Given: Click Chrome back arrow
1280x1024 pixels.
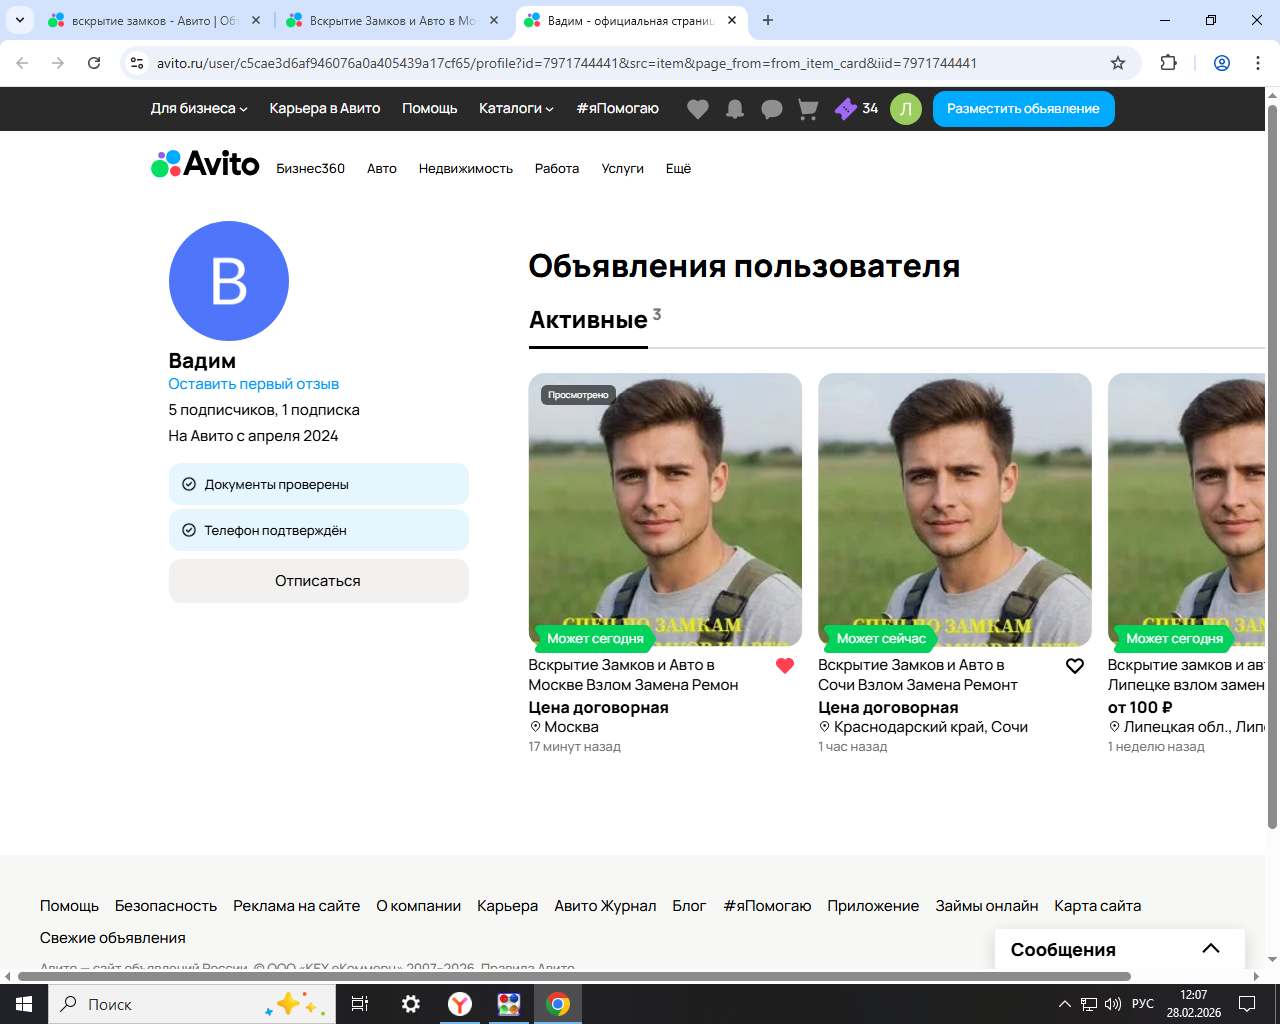Looking at the screenshot, I should [22, 63].
